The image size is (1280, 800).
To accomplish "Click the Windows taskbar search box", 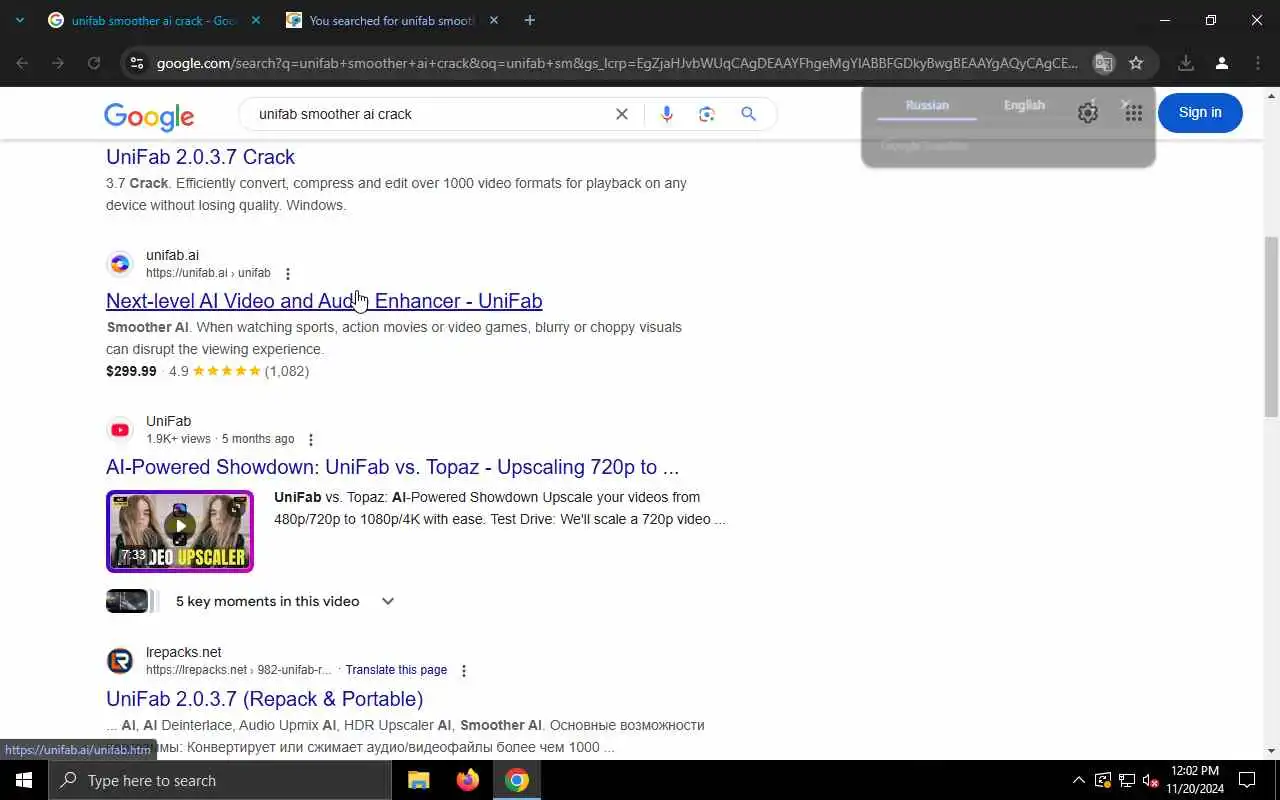I will (220, 780).
